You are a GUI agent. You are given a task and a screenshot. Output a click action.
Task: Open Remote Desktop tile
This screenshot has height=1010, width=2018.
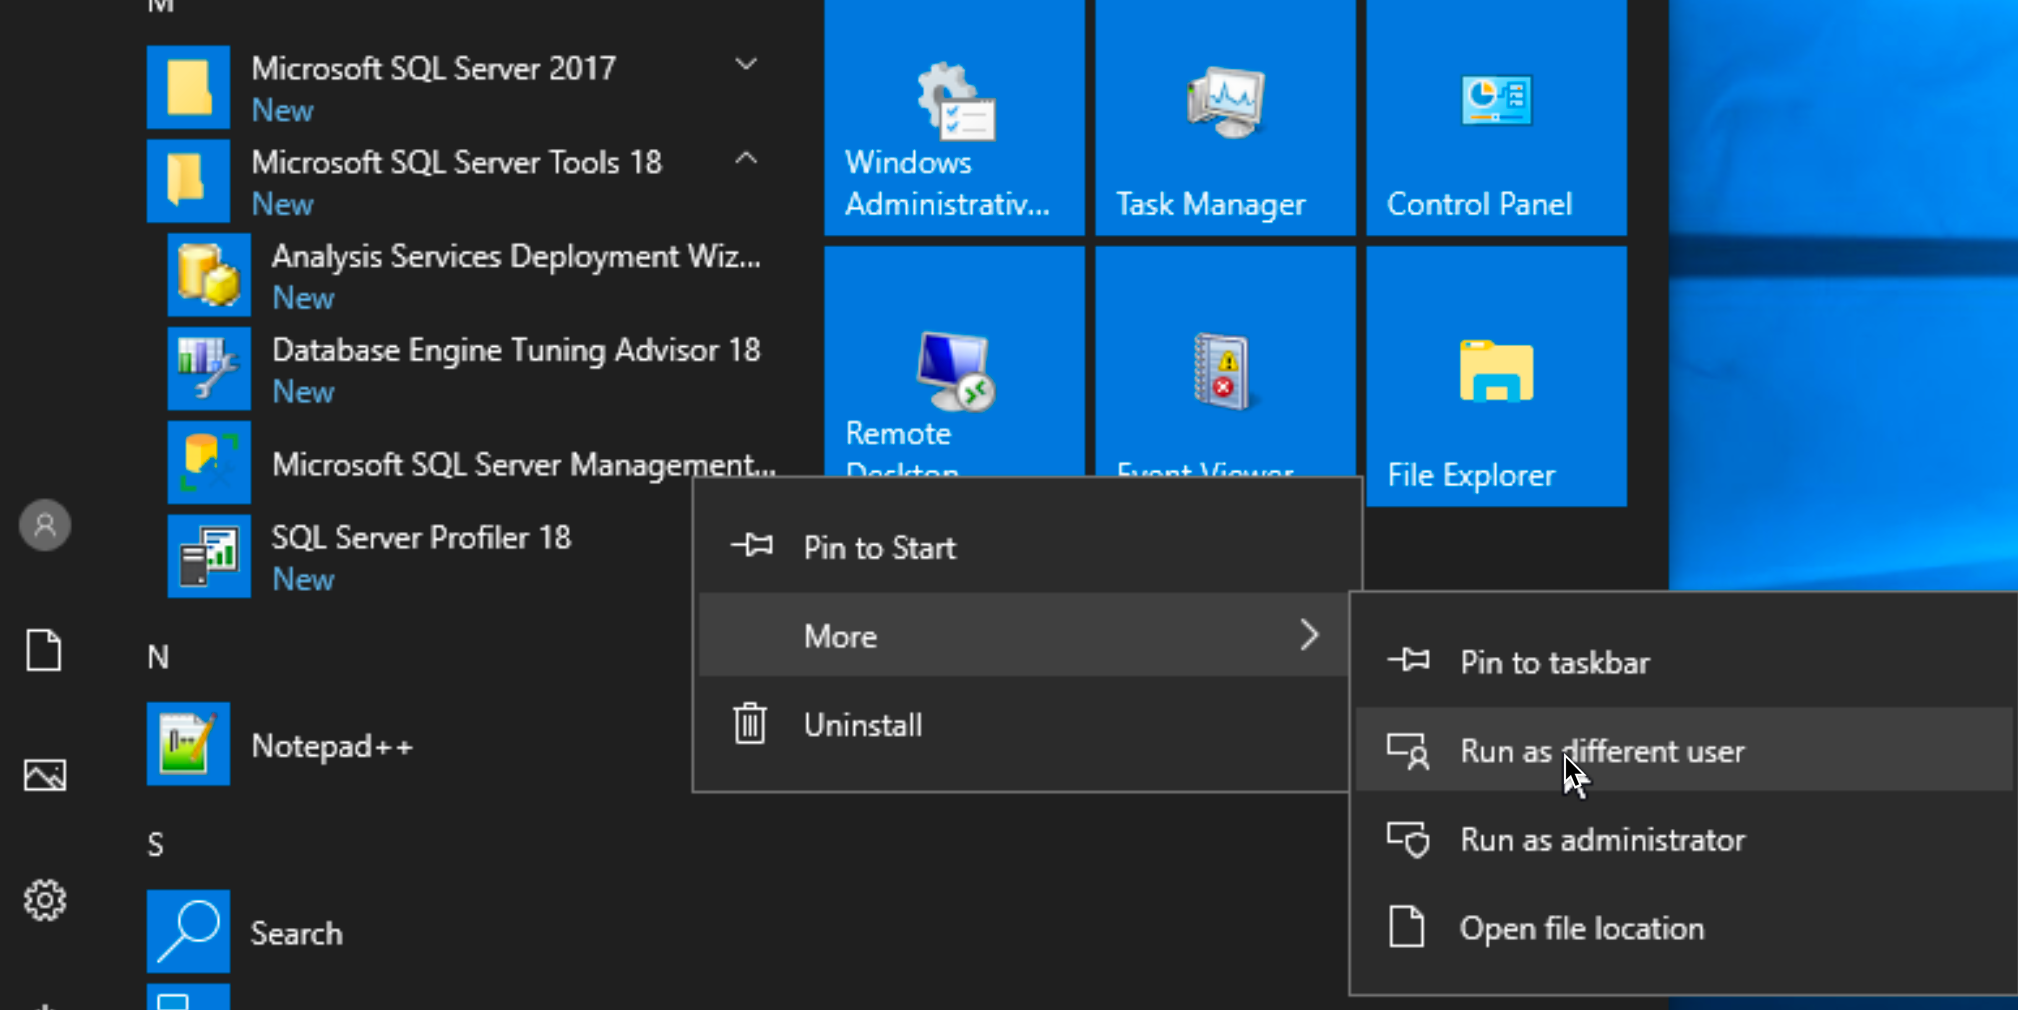click(x=954, y=362)
